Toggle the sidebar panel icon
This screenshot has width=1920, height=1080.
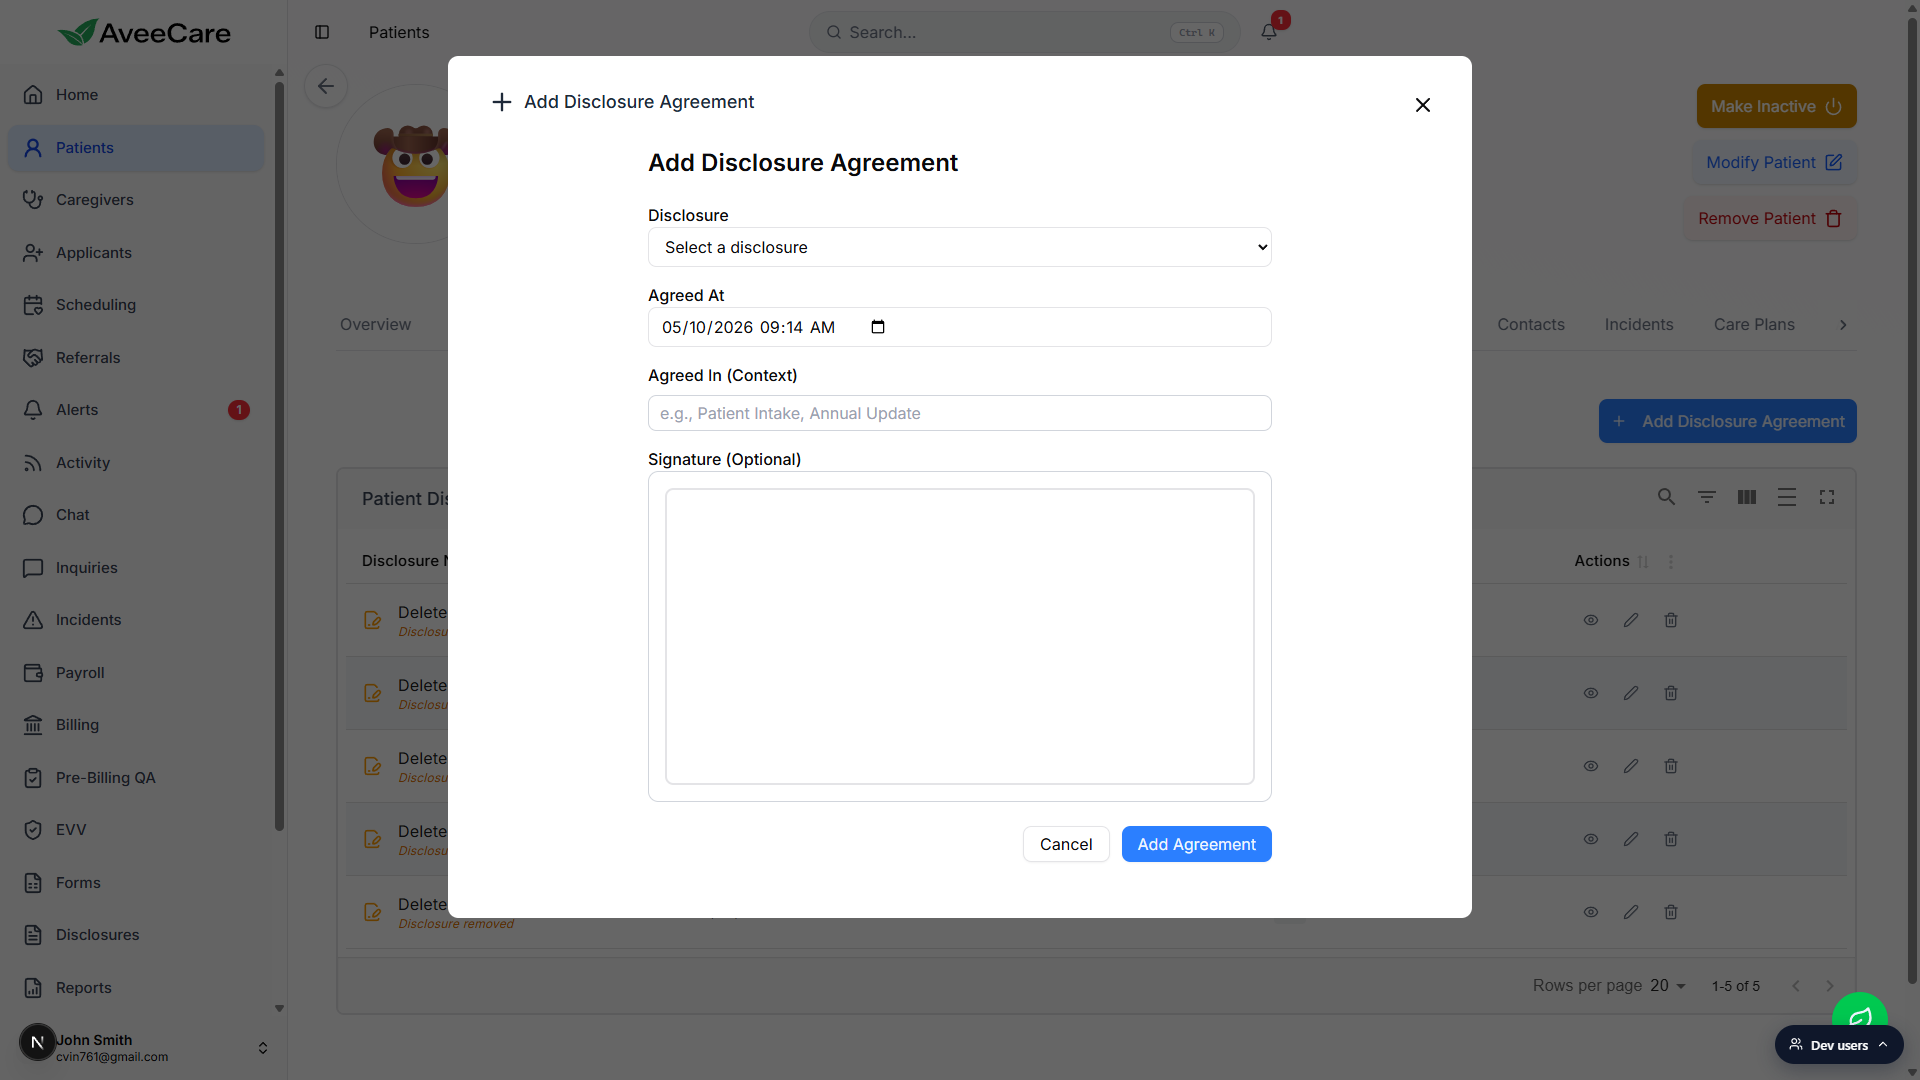322,32
